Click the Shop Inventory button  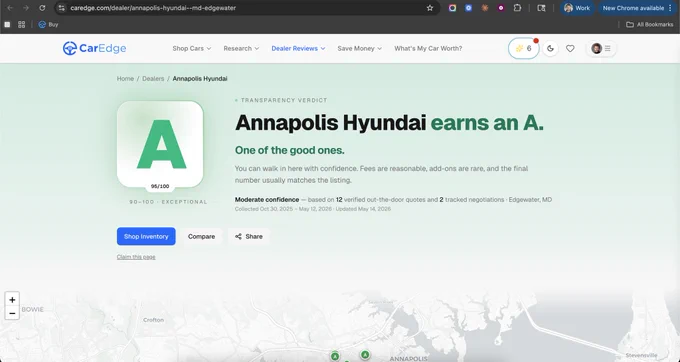pyautogui.click(x=146, y=236)
